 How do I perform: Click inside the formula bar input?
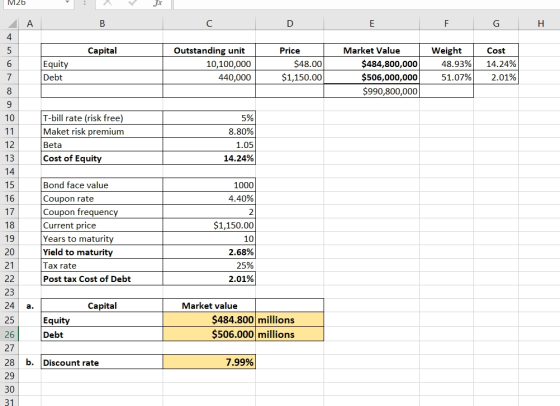click(x=366, y=4)
